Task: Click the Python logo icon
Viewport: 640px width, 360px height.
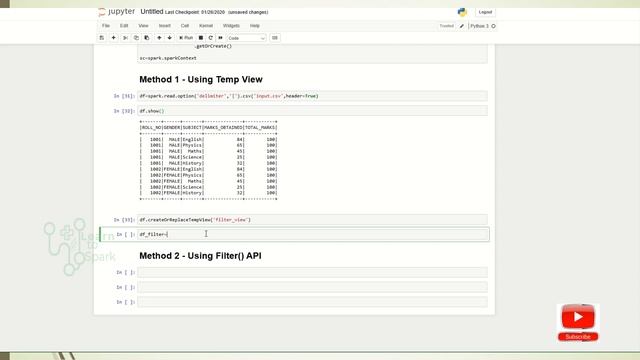Action: [x=462, y=12]
